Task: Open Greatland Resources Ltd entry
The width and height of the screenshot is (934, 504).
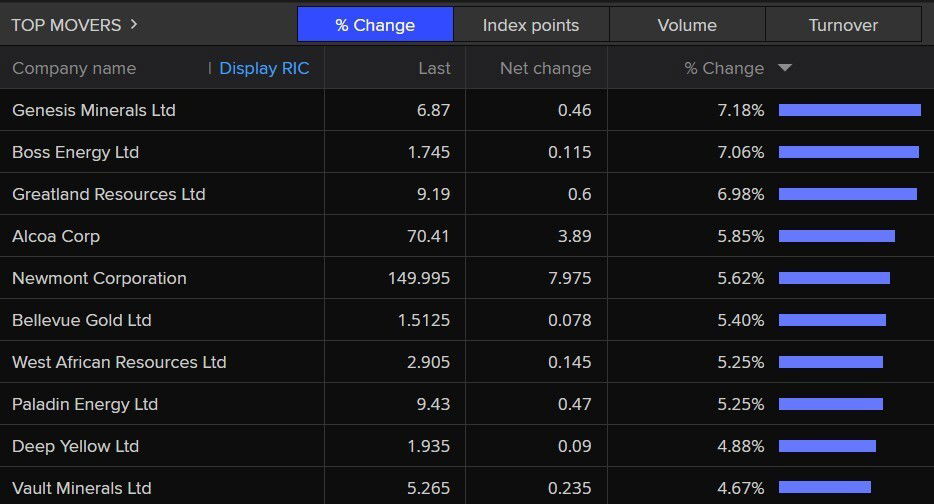Action: [109, 194]
